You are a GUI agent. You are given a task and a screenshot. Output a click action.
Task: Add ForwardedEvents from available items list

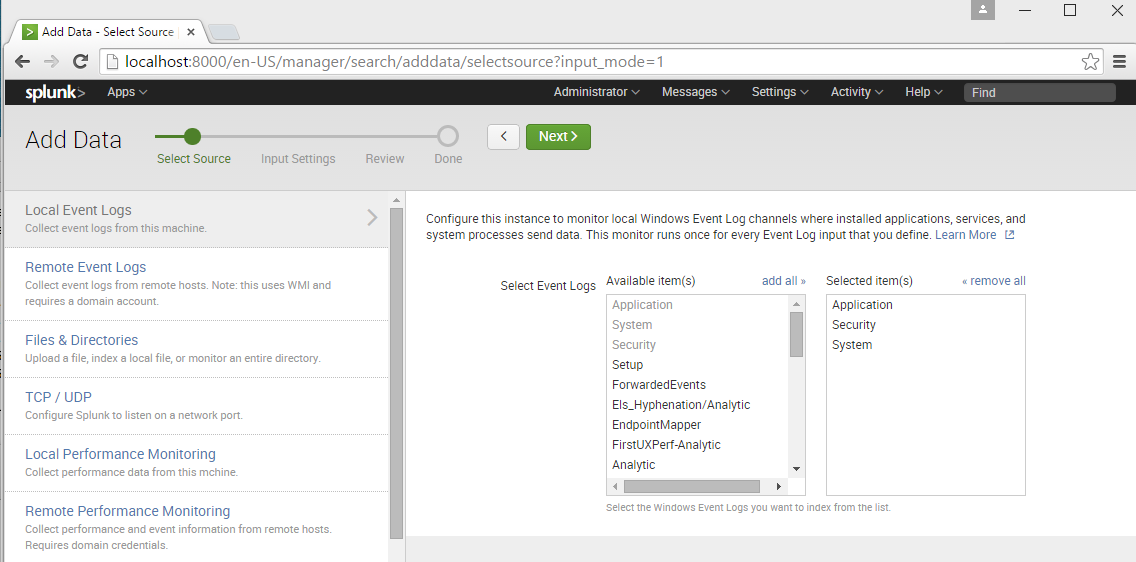[659, 385]
